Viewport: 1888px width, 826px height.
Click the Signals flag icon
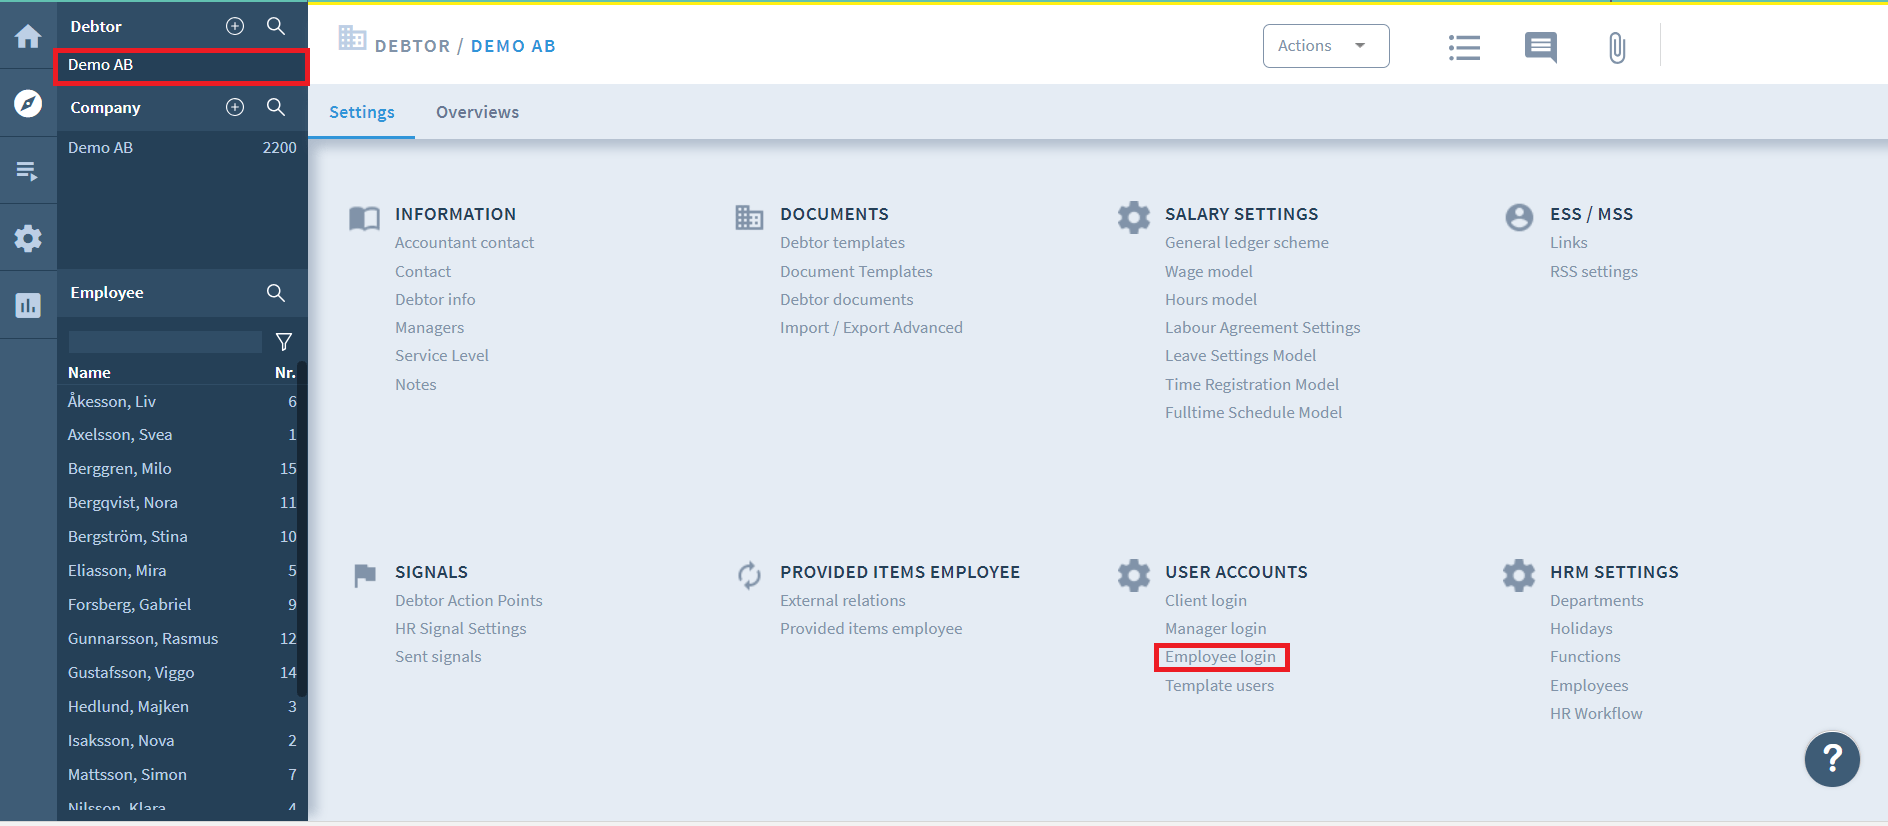click(x=365, y=575)
